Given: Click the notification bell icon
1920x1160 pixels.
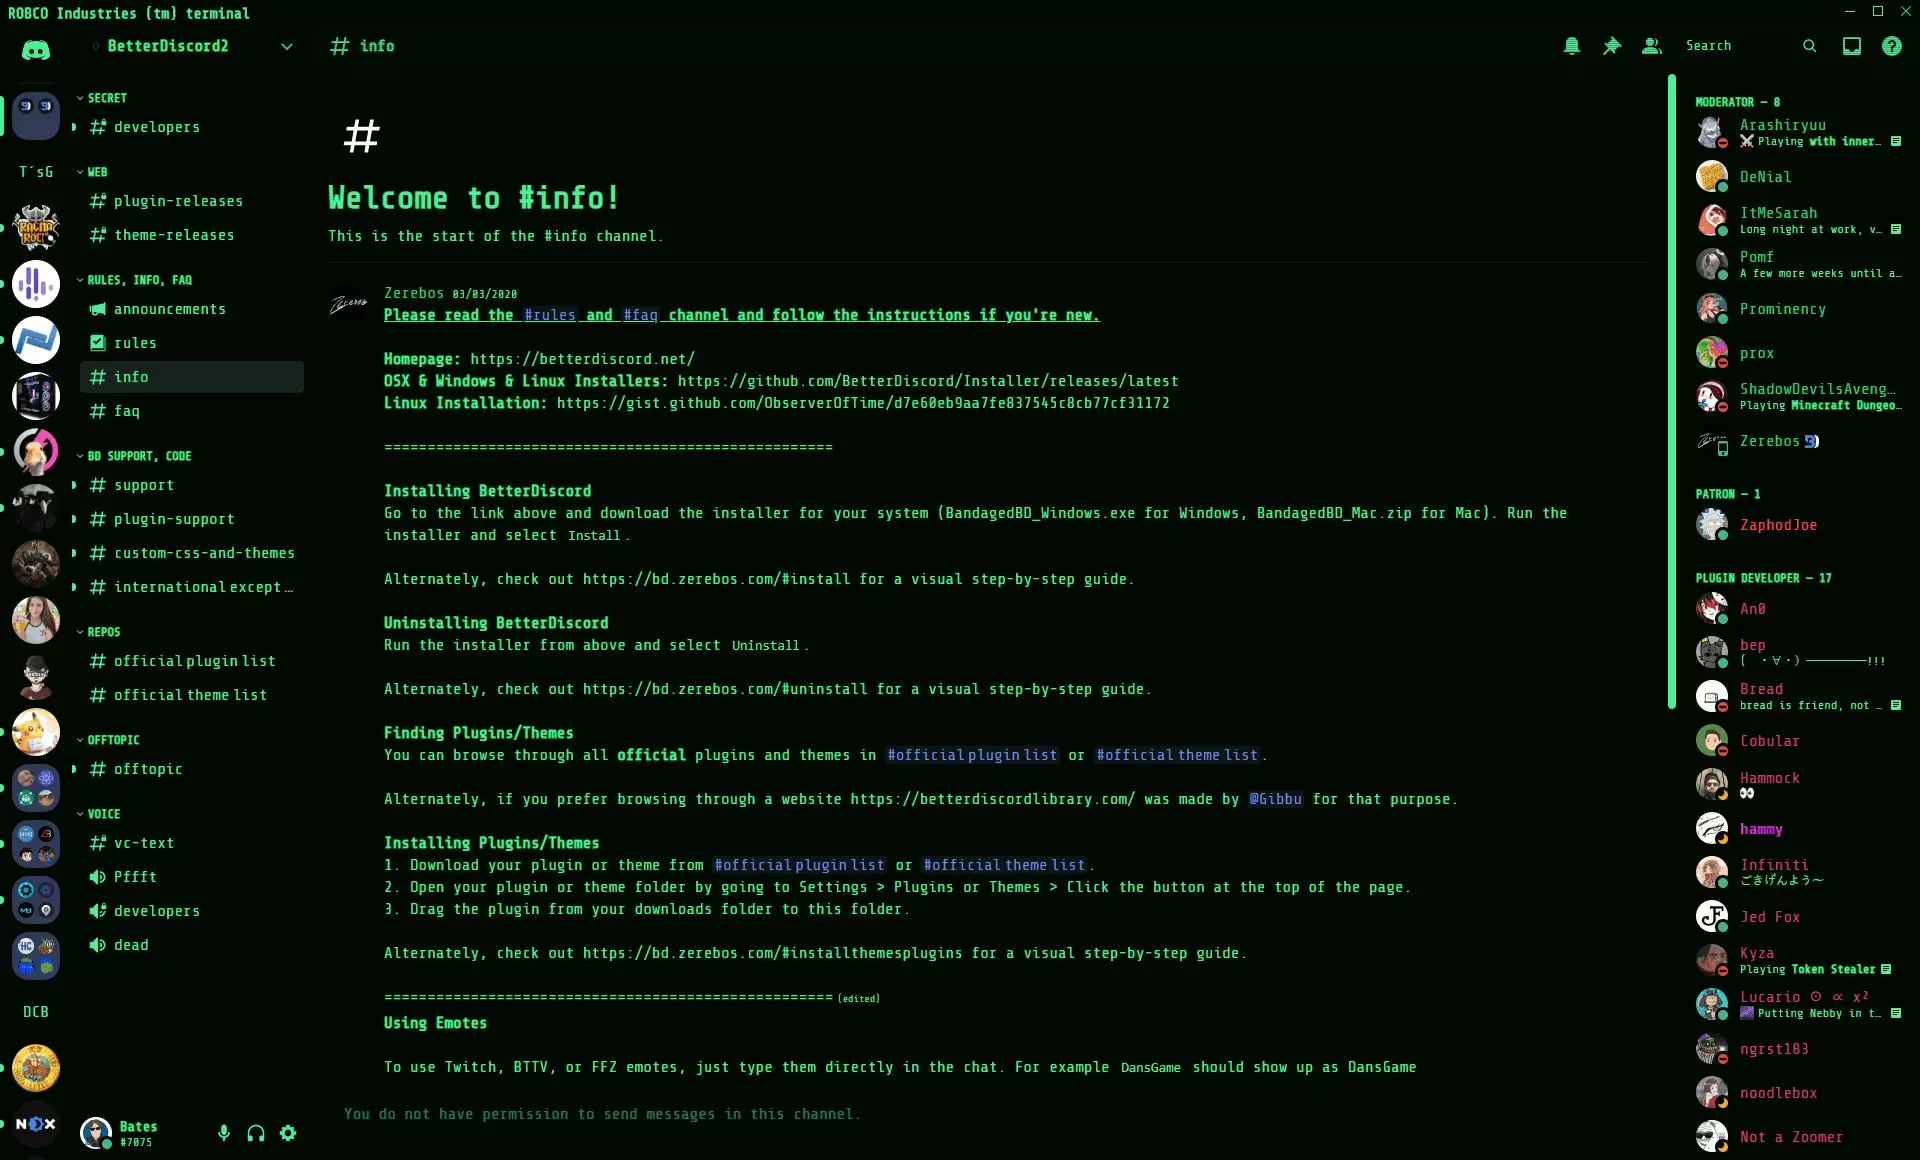Looking at the screenshot, I should point(1573,45).
